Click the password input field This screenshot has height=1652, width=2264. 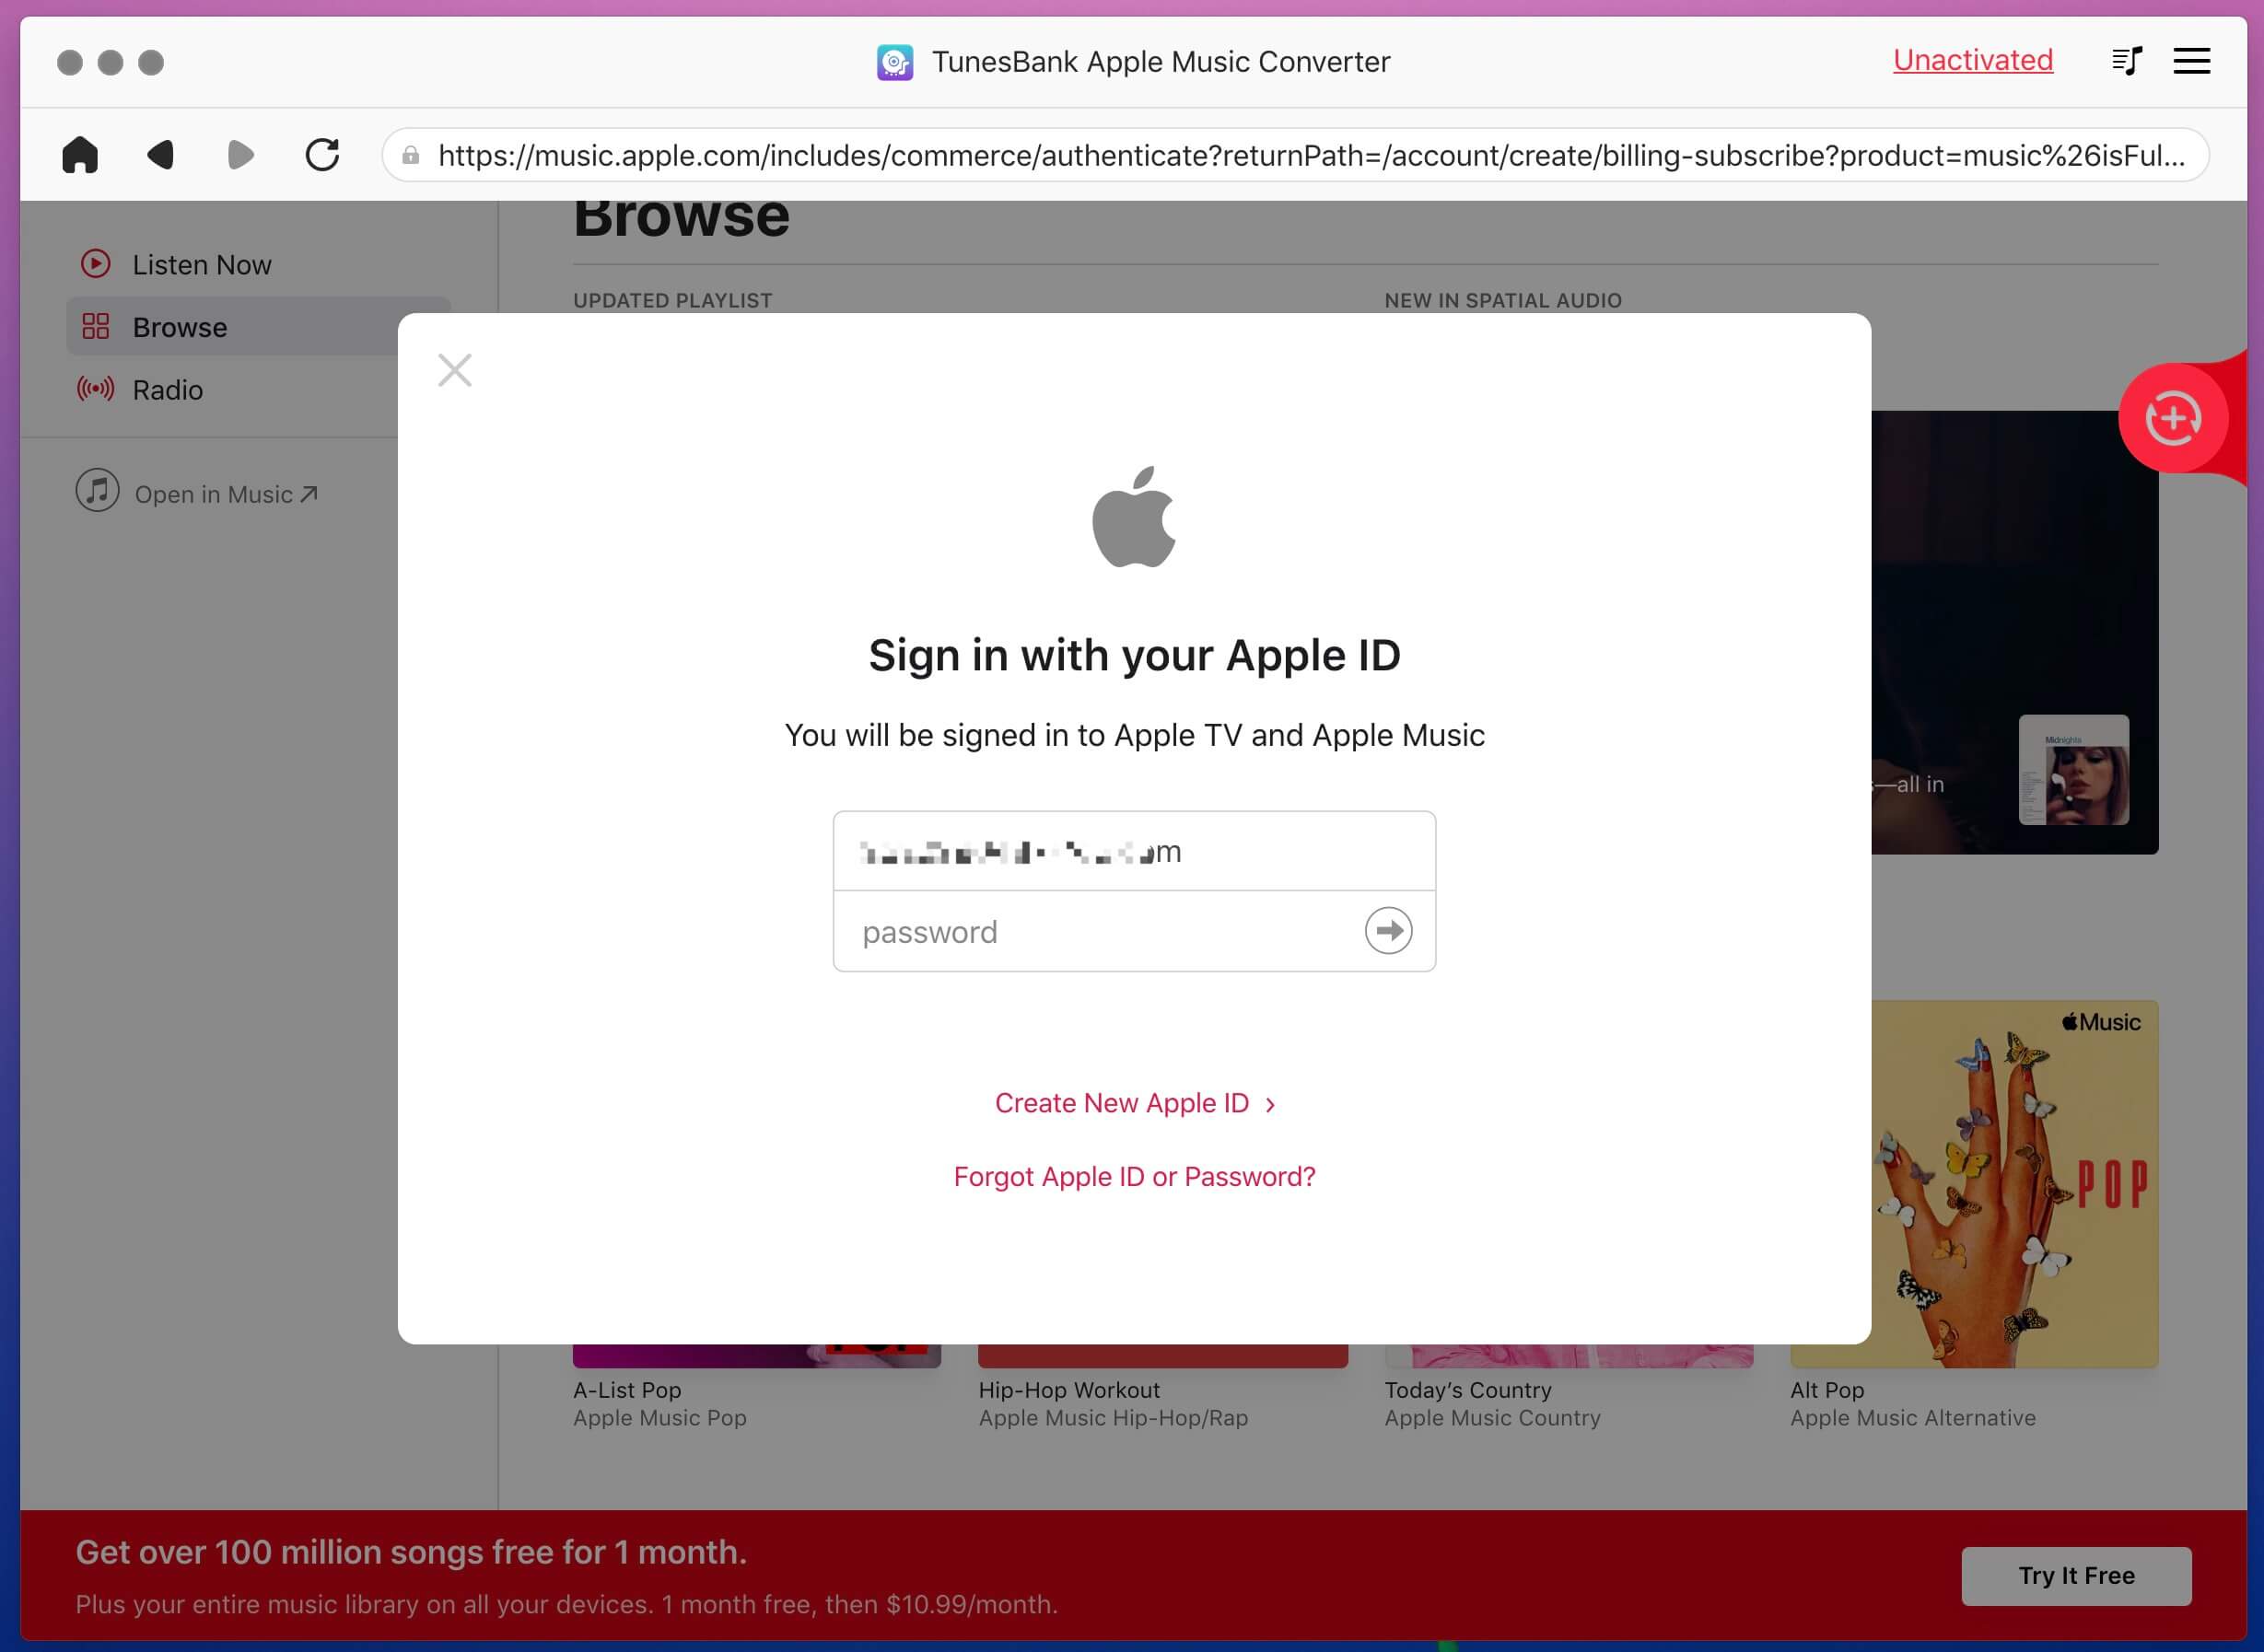[x=1134, y=932]
